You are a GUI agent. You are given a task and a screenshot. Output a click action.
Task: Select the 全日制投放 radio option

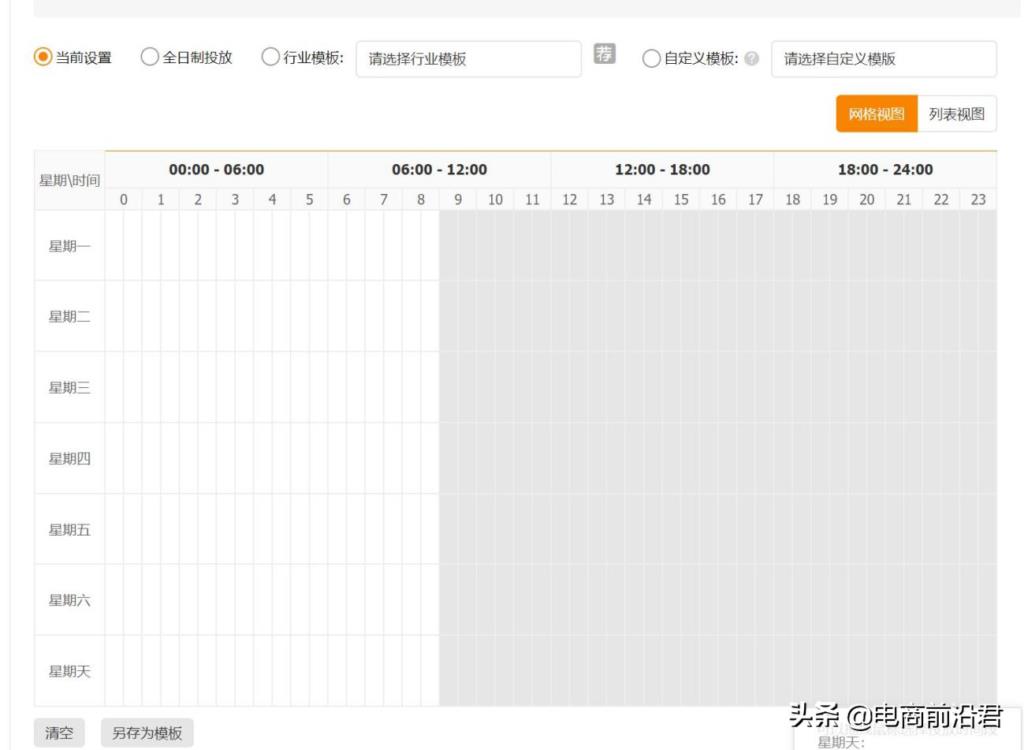click(150, 57)
